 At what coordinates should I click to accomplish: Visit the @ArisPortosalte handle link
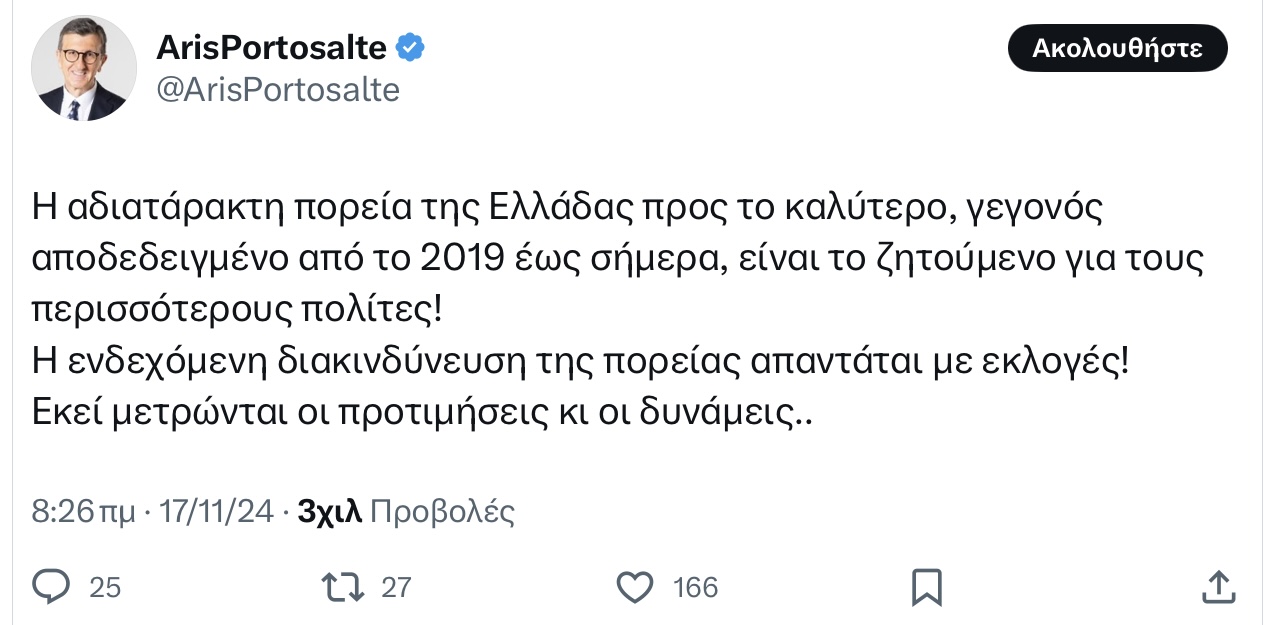click(278, 90)
